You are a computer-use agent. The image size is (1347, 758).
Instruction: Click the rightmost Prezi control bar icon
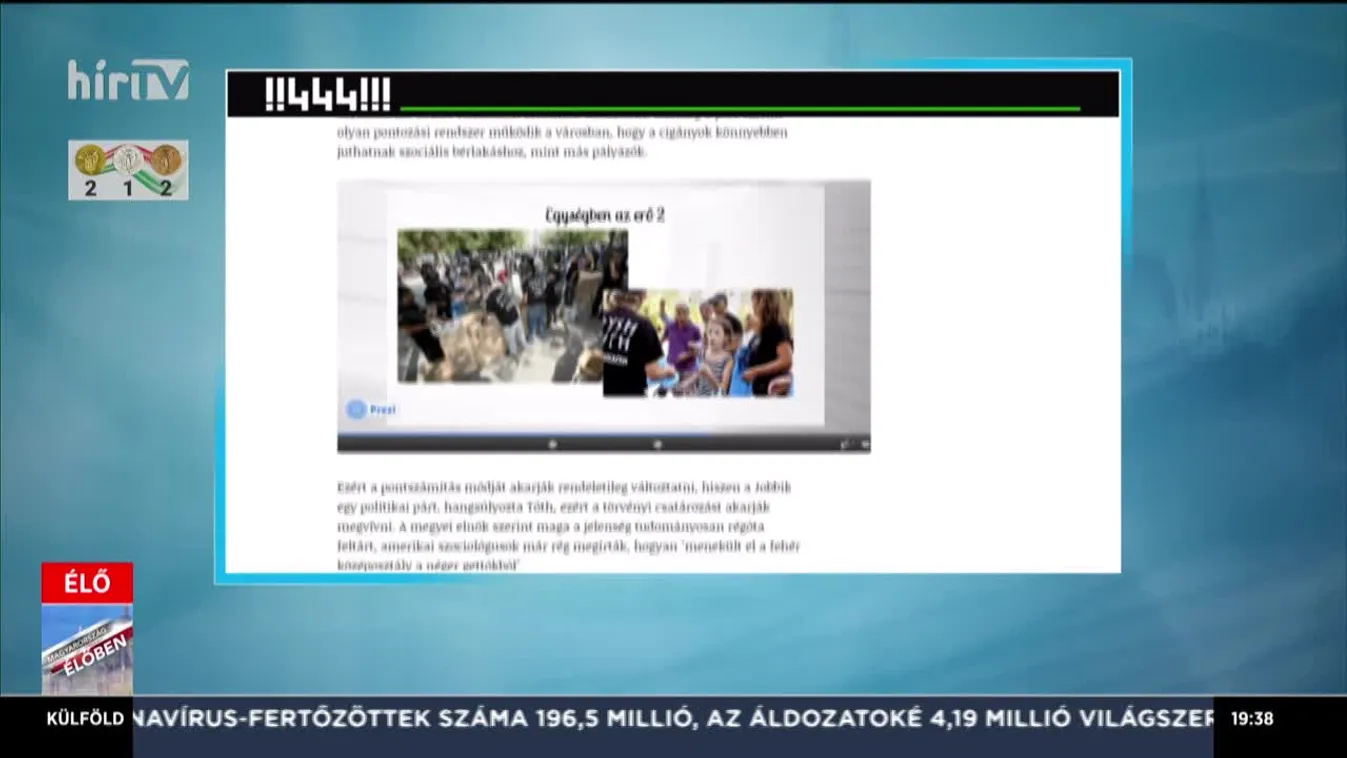[864, 444]
